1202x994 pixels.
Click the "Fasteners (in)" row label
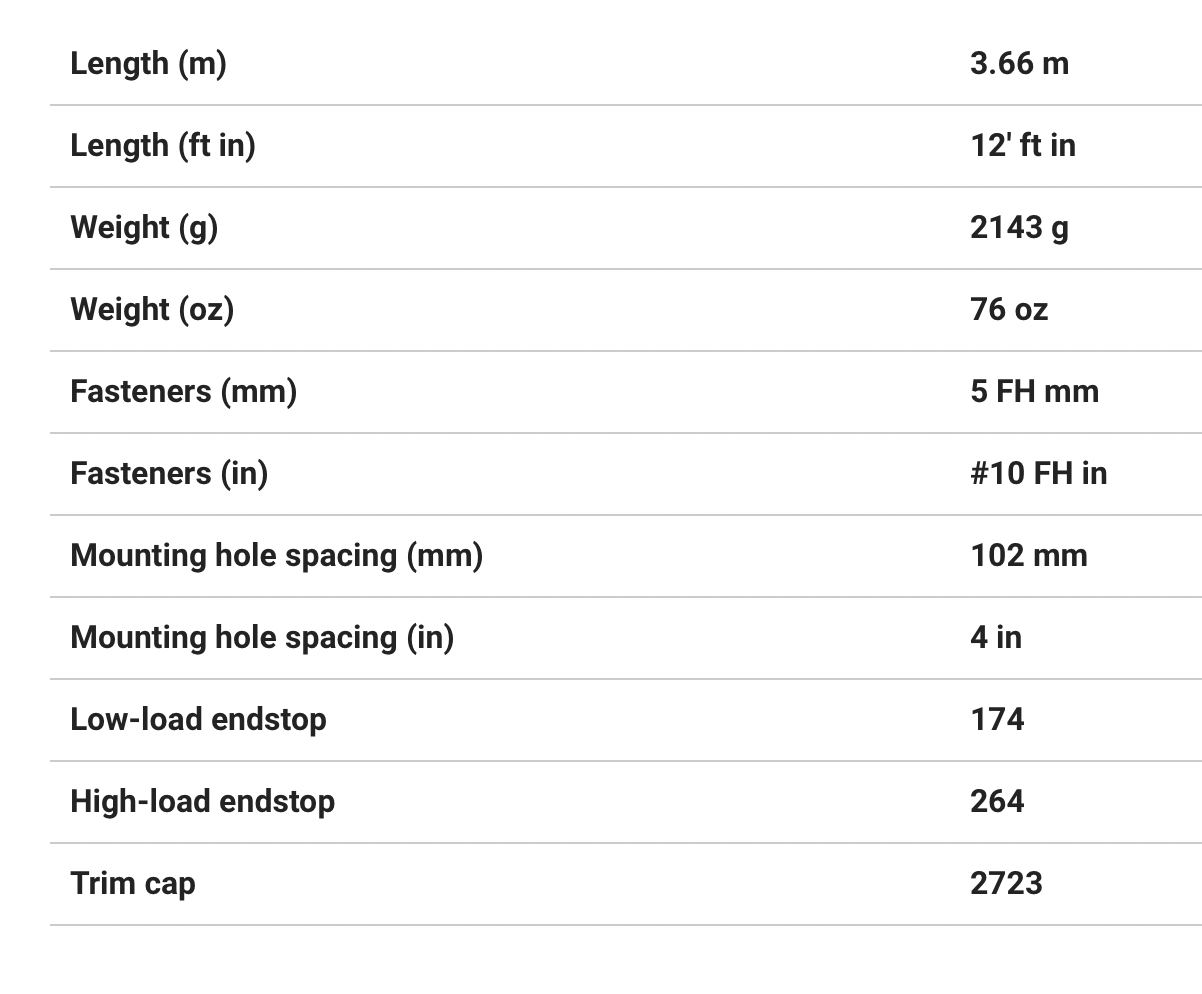168,473
